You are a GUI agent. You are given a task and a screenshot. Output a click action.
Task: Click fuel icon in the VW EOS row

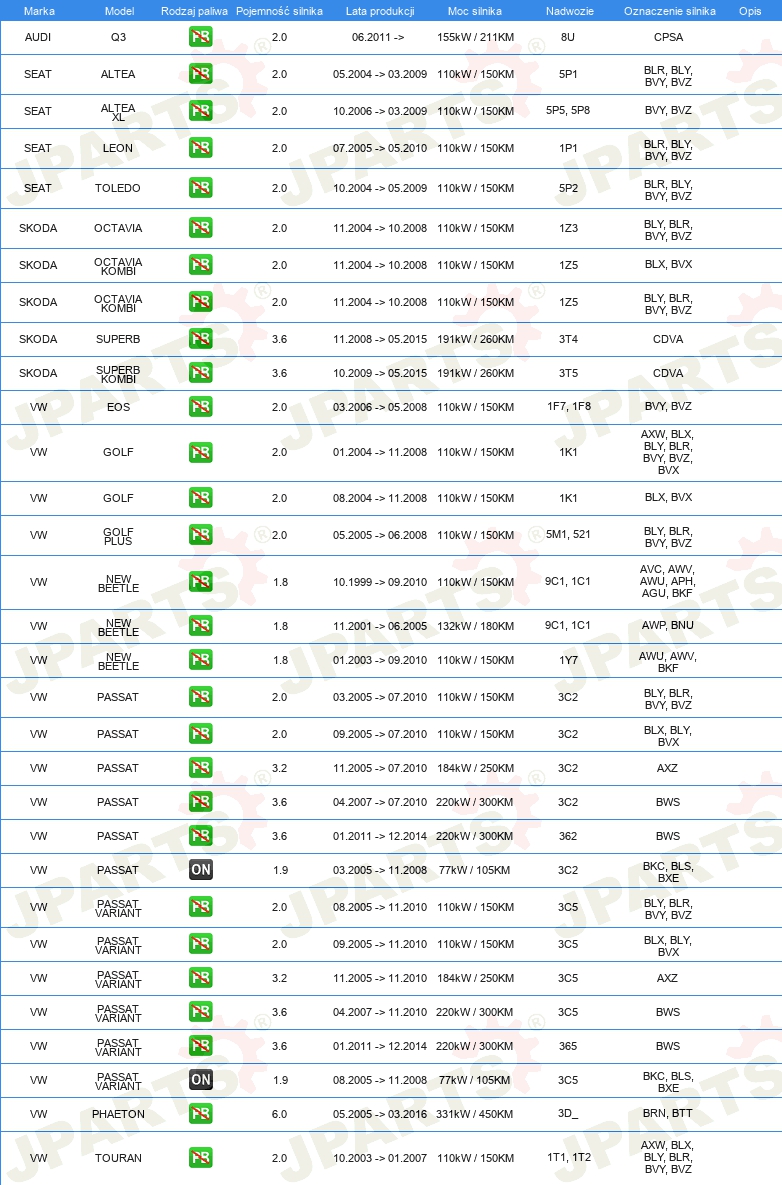[x=200, y=407]
